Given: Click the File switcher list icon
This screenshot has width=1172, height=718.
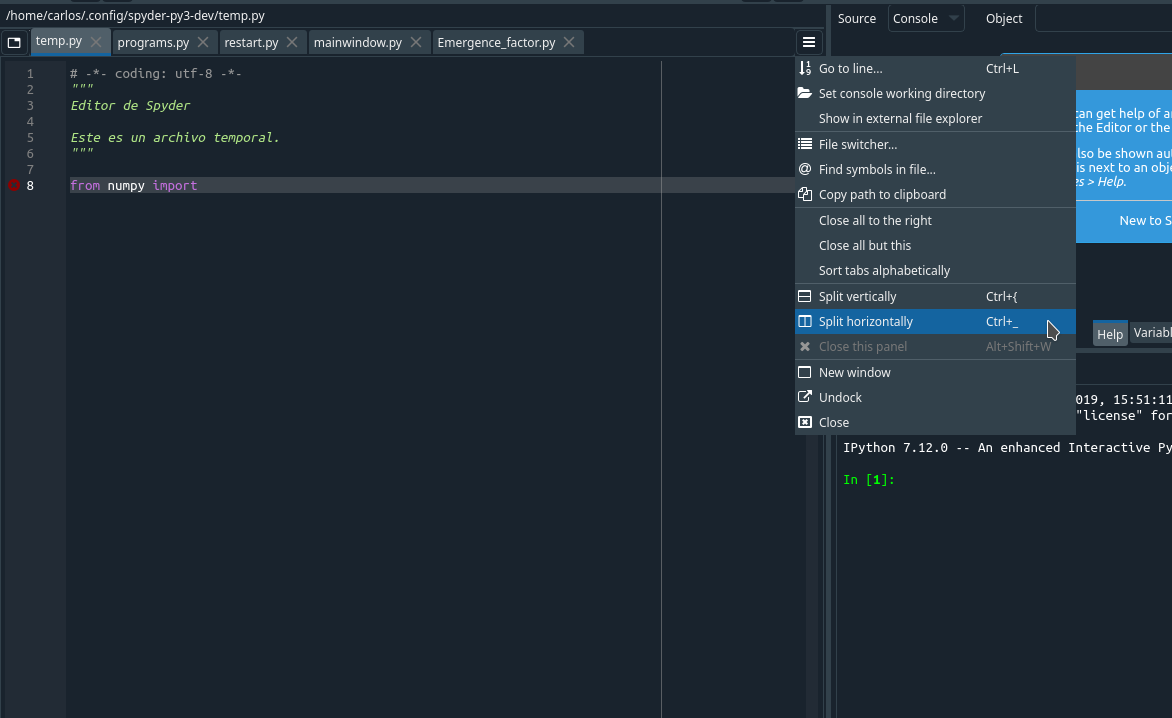Looking at the screenshot, I should [x=805, y=144].
